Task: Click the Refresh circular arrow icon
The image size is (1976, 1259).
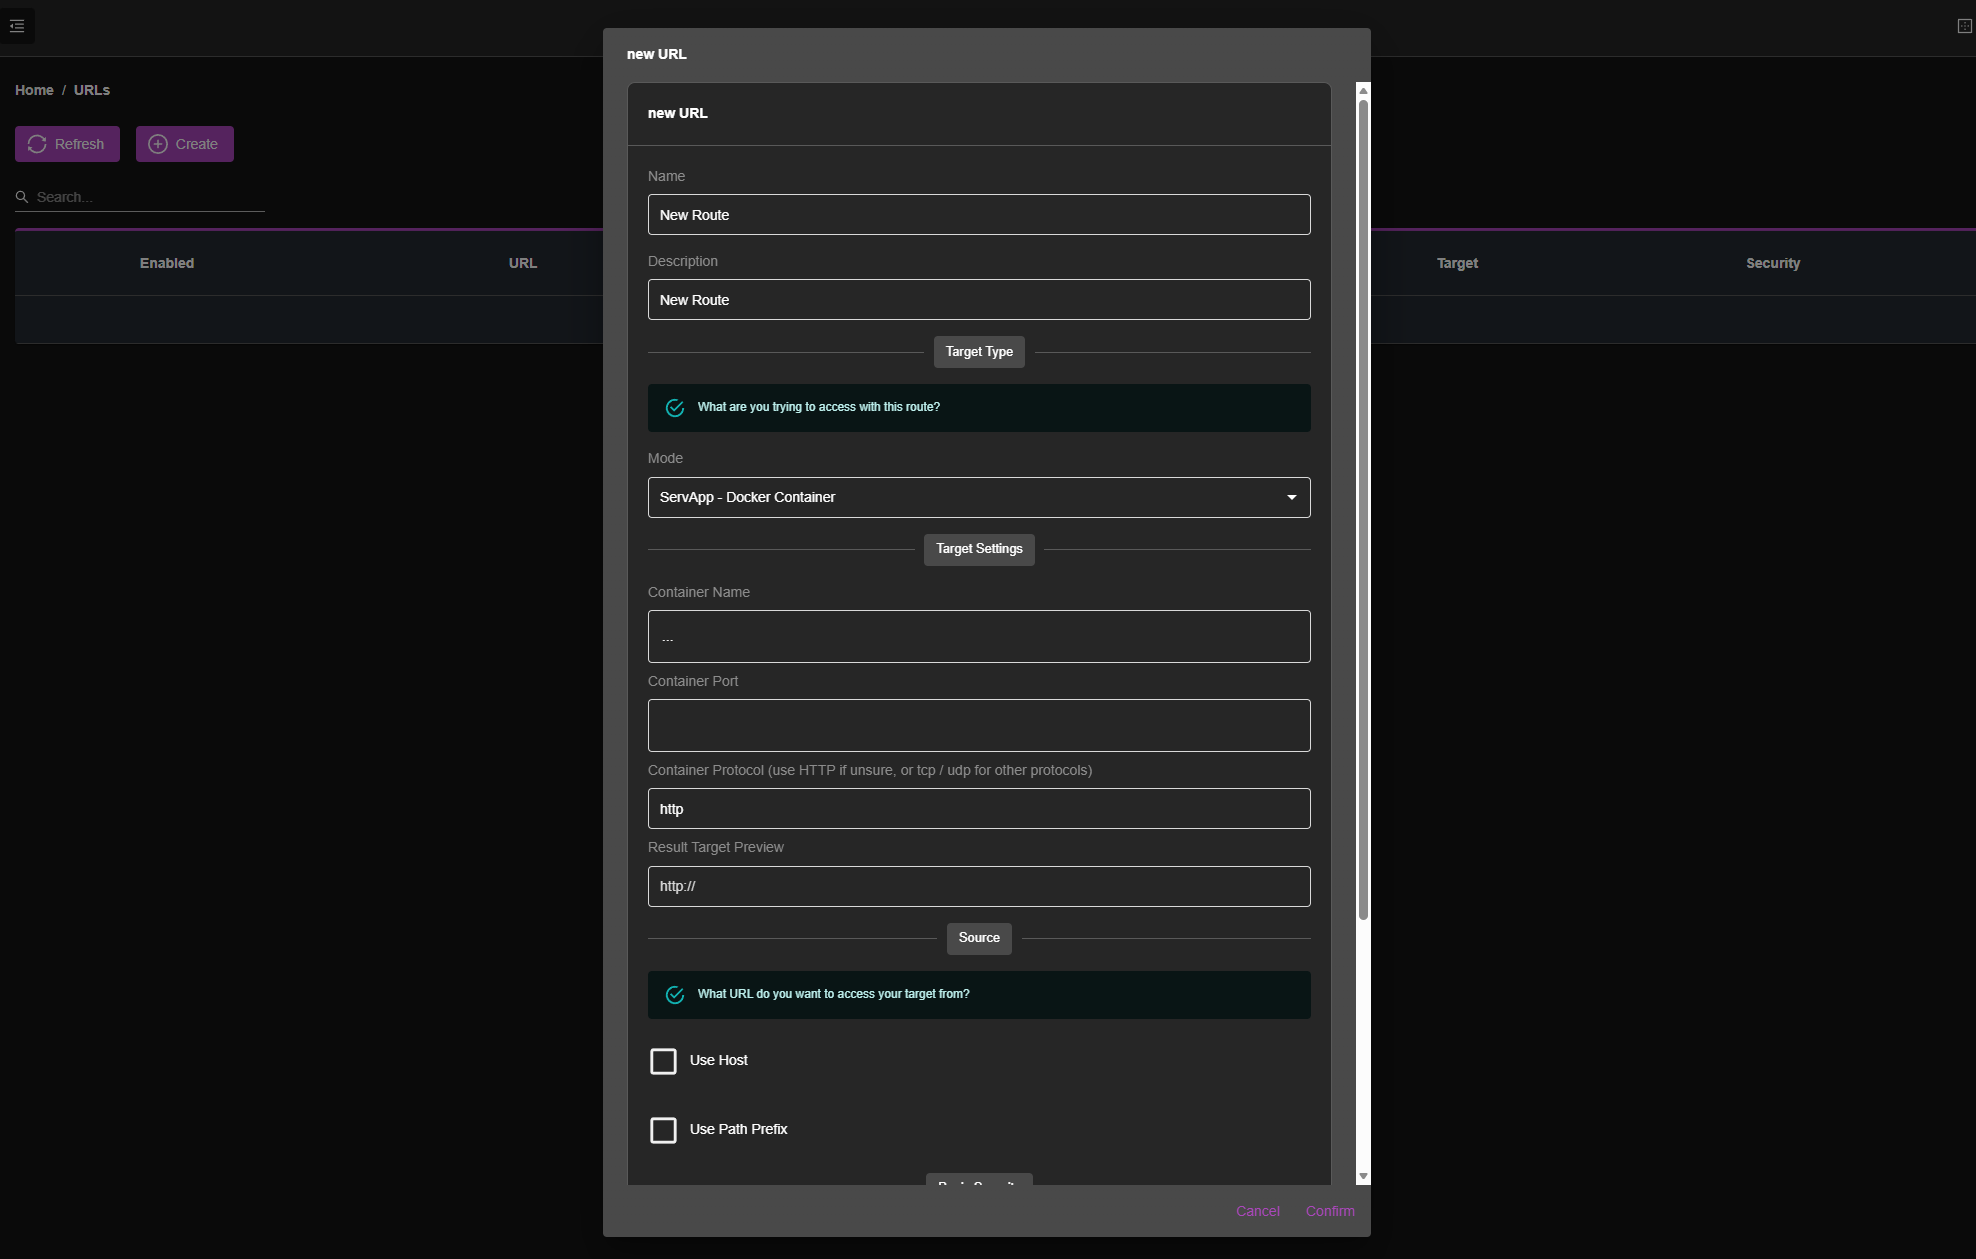Action: click(x=37, y=144)
